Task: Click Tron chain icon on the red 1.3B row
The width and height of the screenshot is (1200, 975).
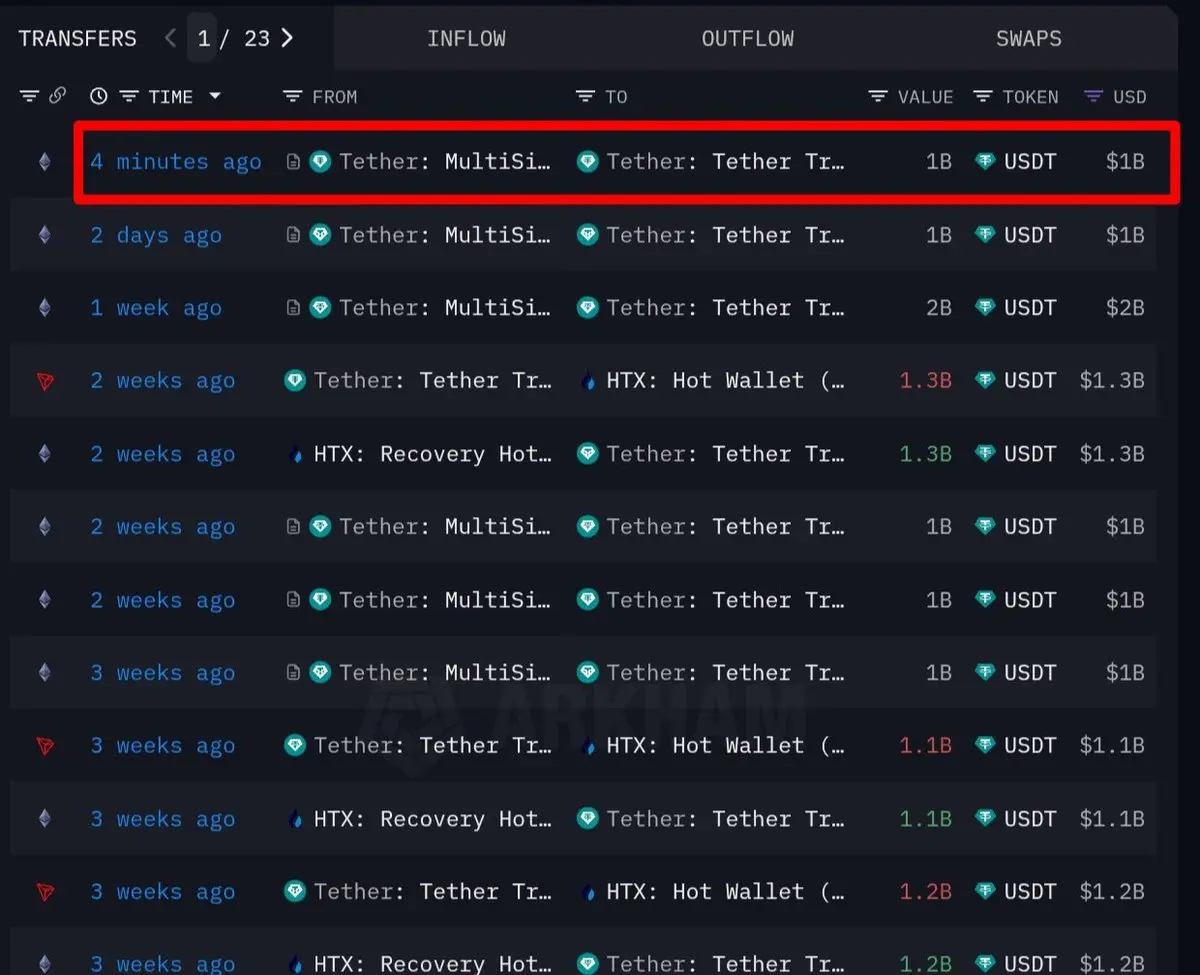Action: point(44,381)
